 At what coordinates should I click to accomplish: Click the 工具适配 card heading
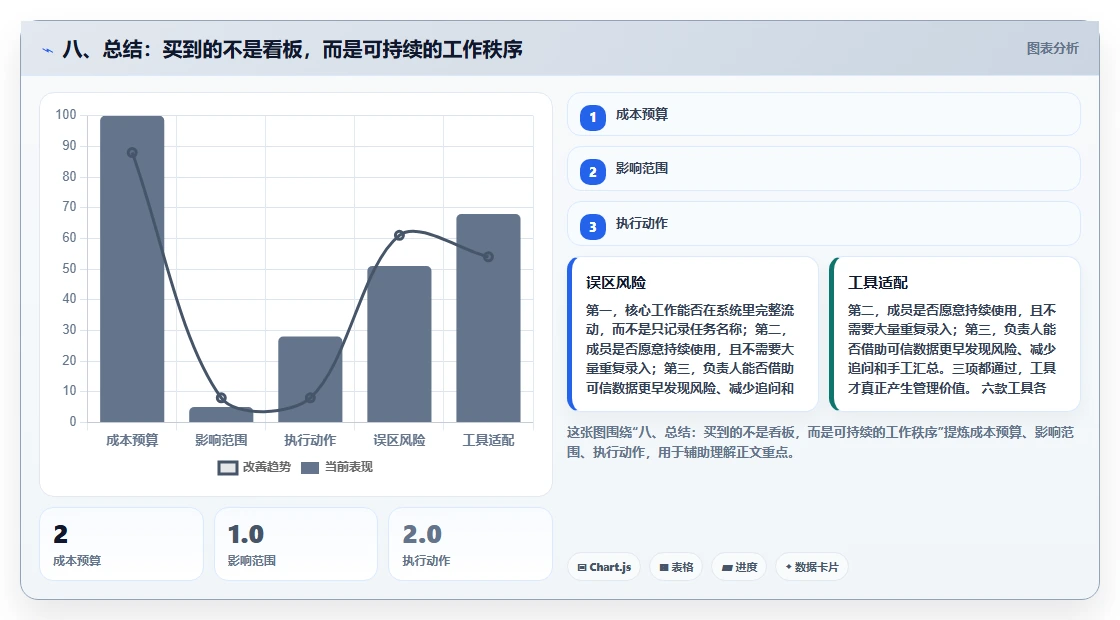878,283
